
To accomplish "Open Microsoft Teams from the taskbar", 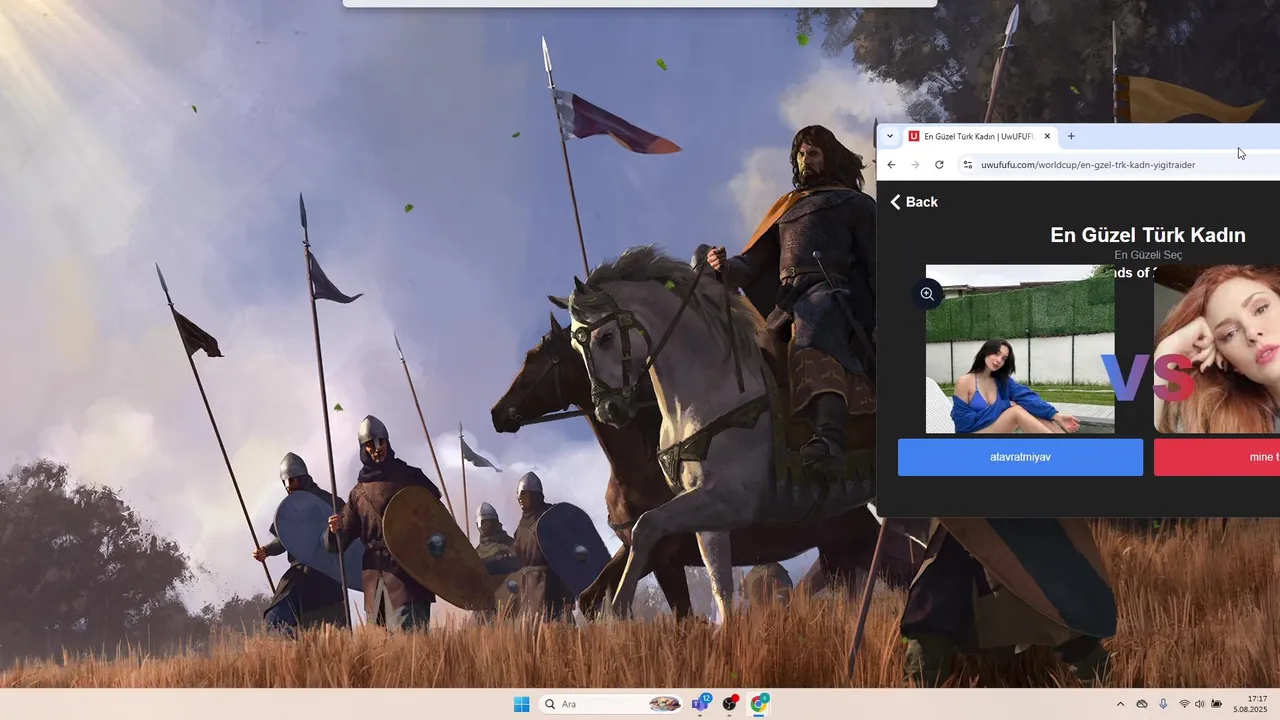I will click(701, 704).
